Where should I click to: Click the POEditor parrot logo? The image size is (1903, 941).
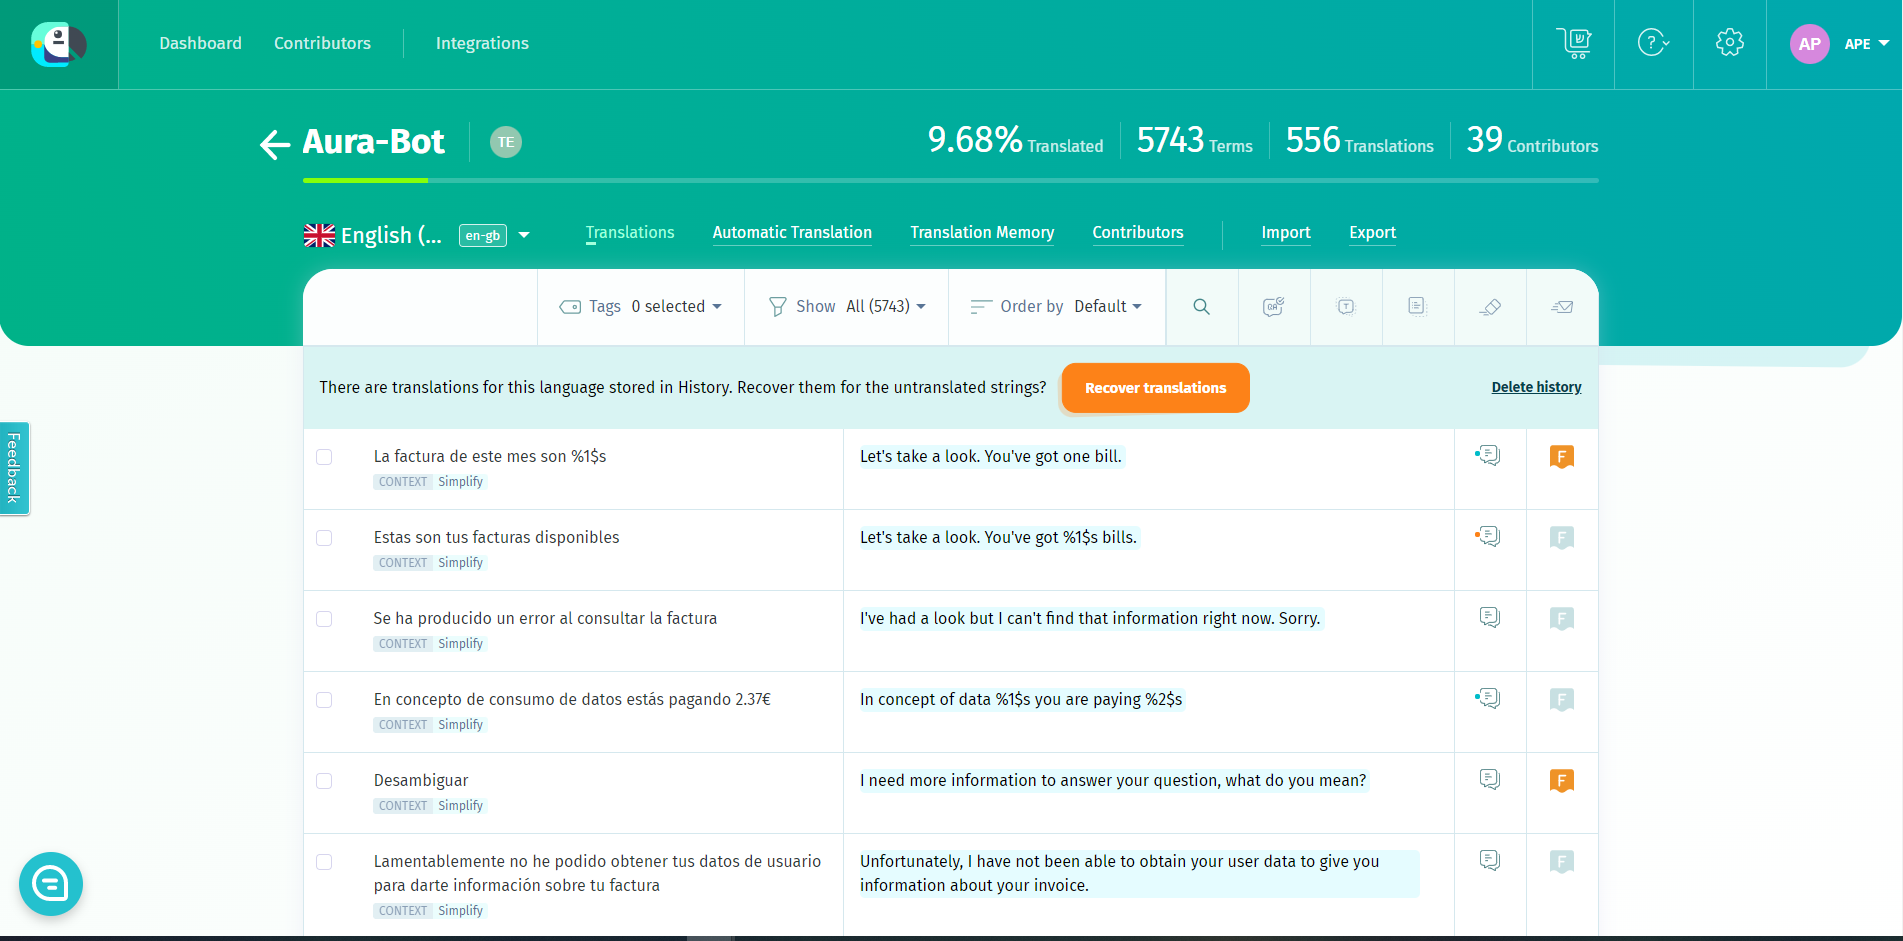coord(59,44)
